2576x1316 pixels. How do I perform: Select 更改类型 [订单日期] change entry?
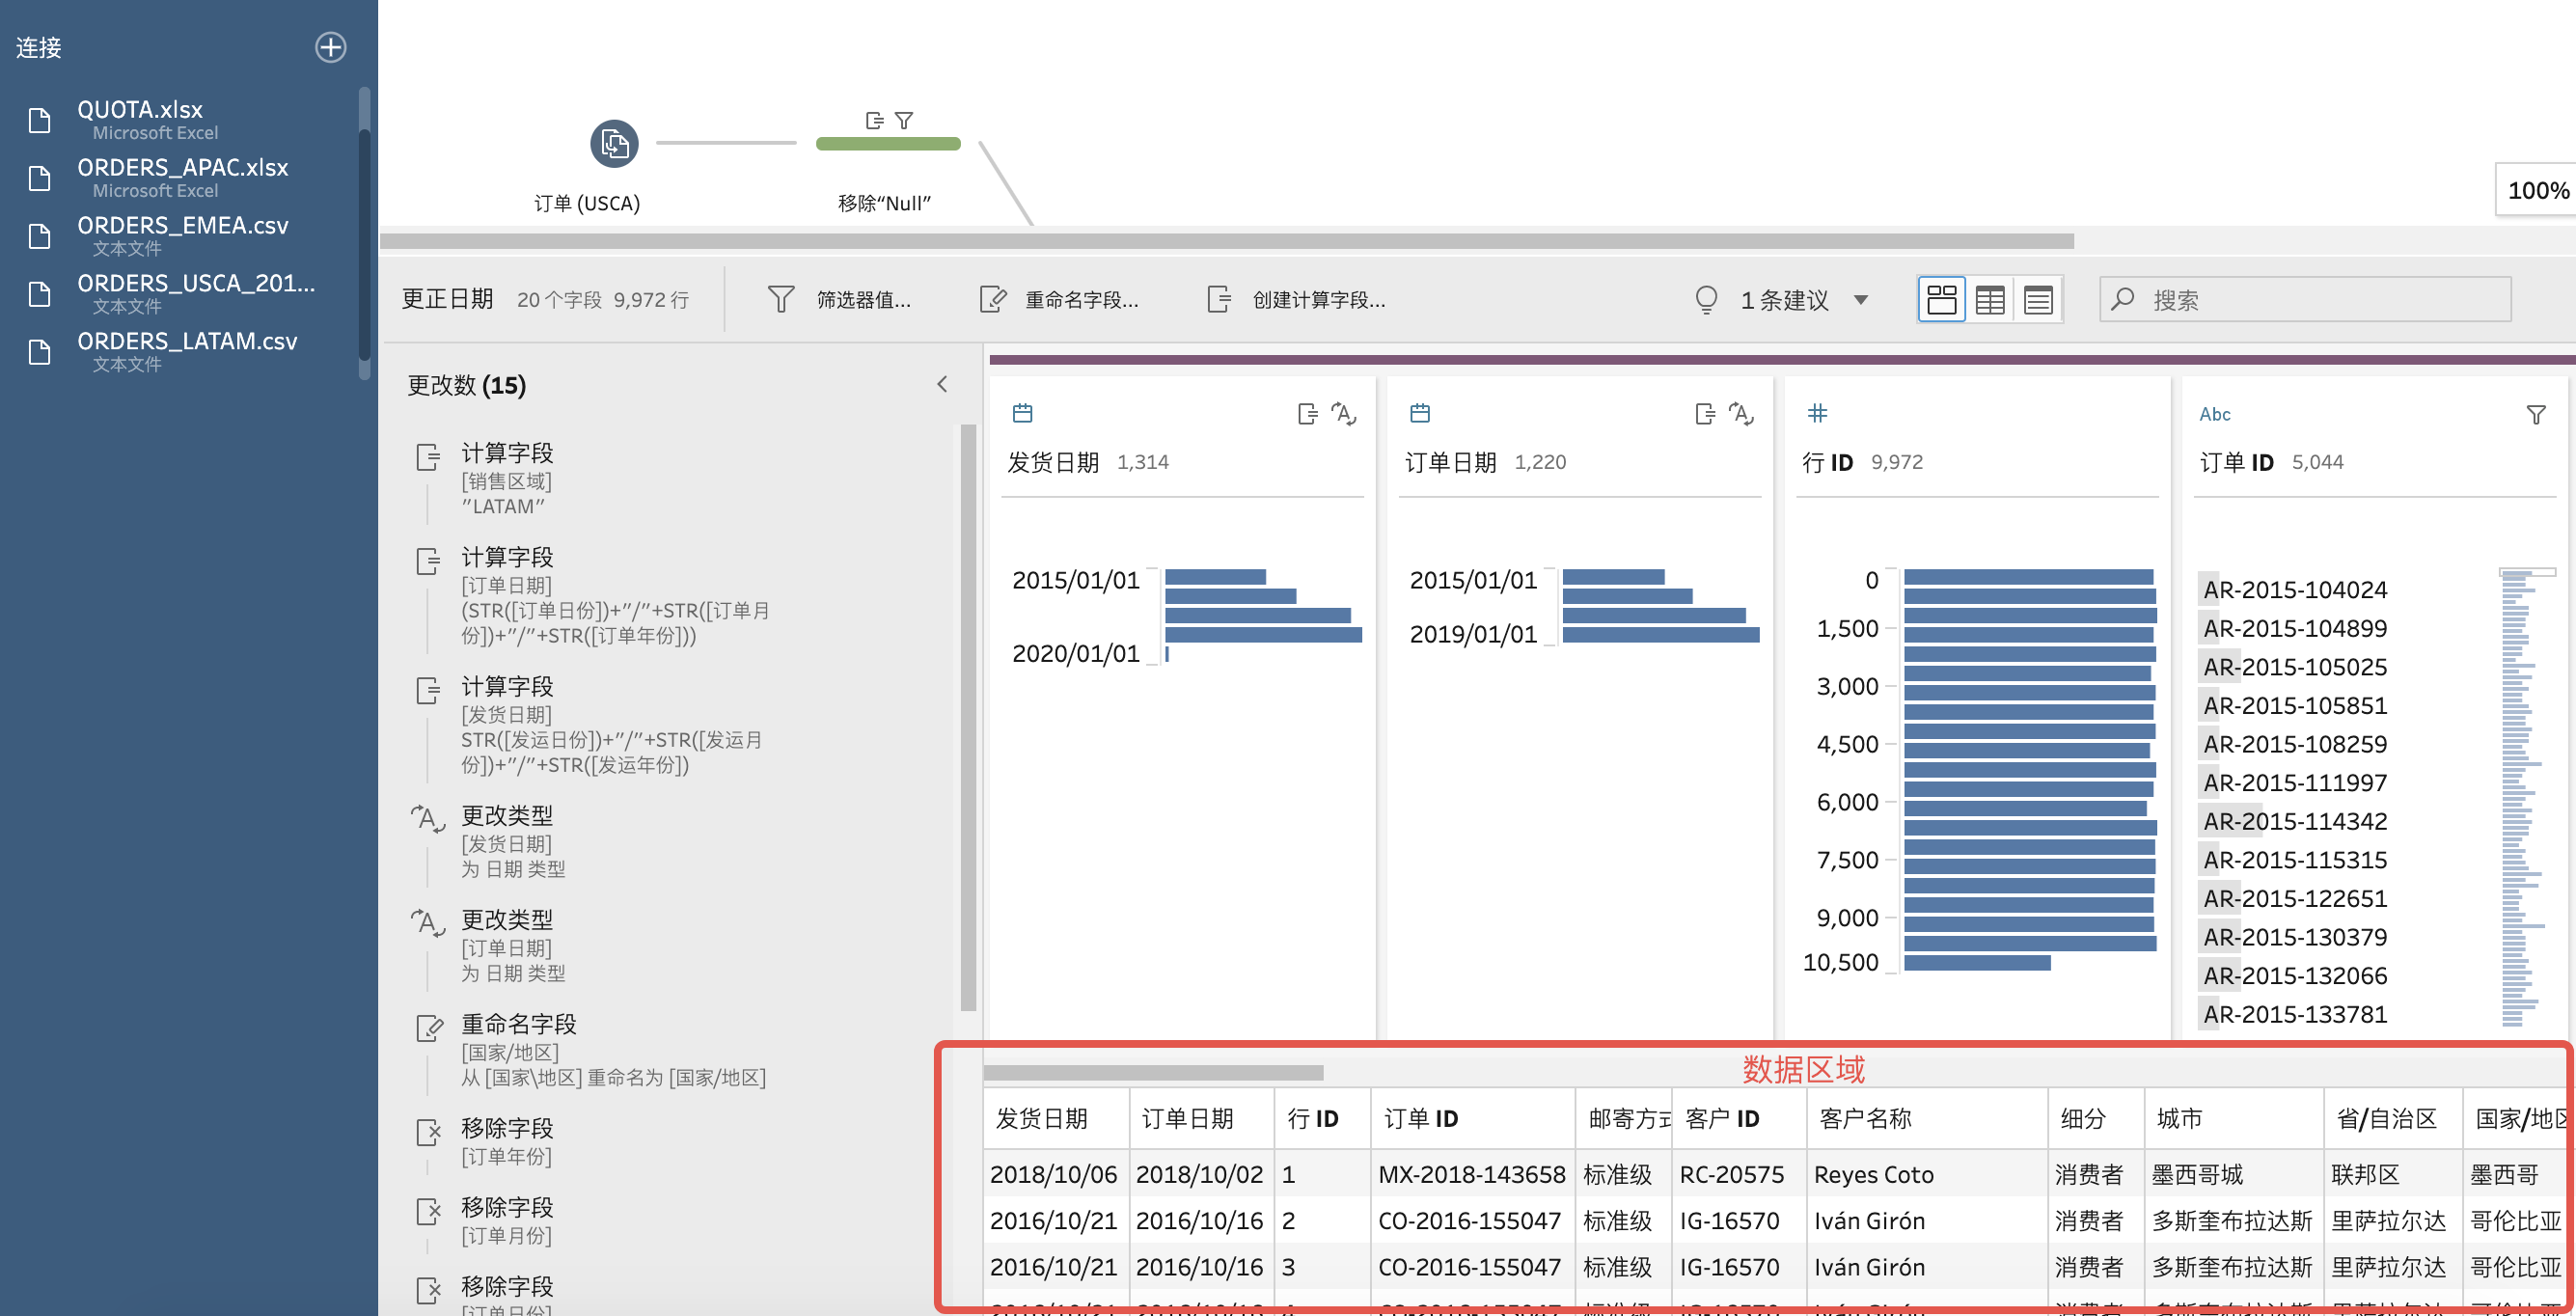600,946
